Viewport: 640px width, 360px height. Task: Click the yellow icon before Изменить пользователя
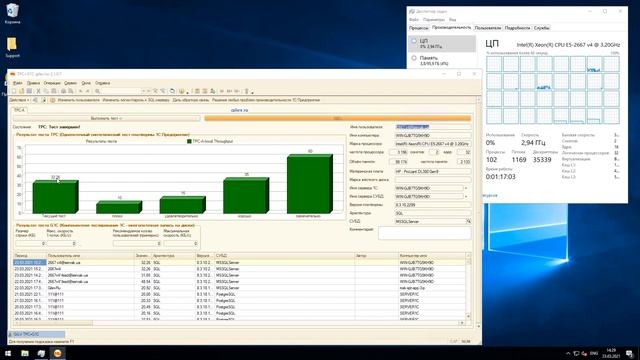coord(52,100)
